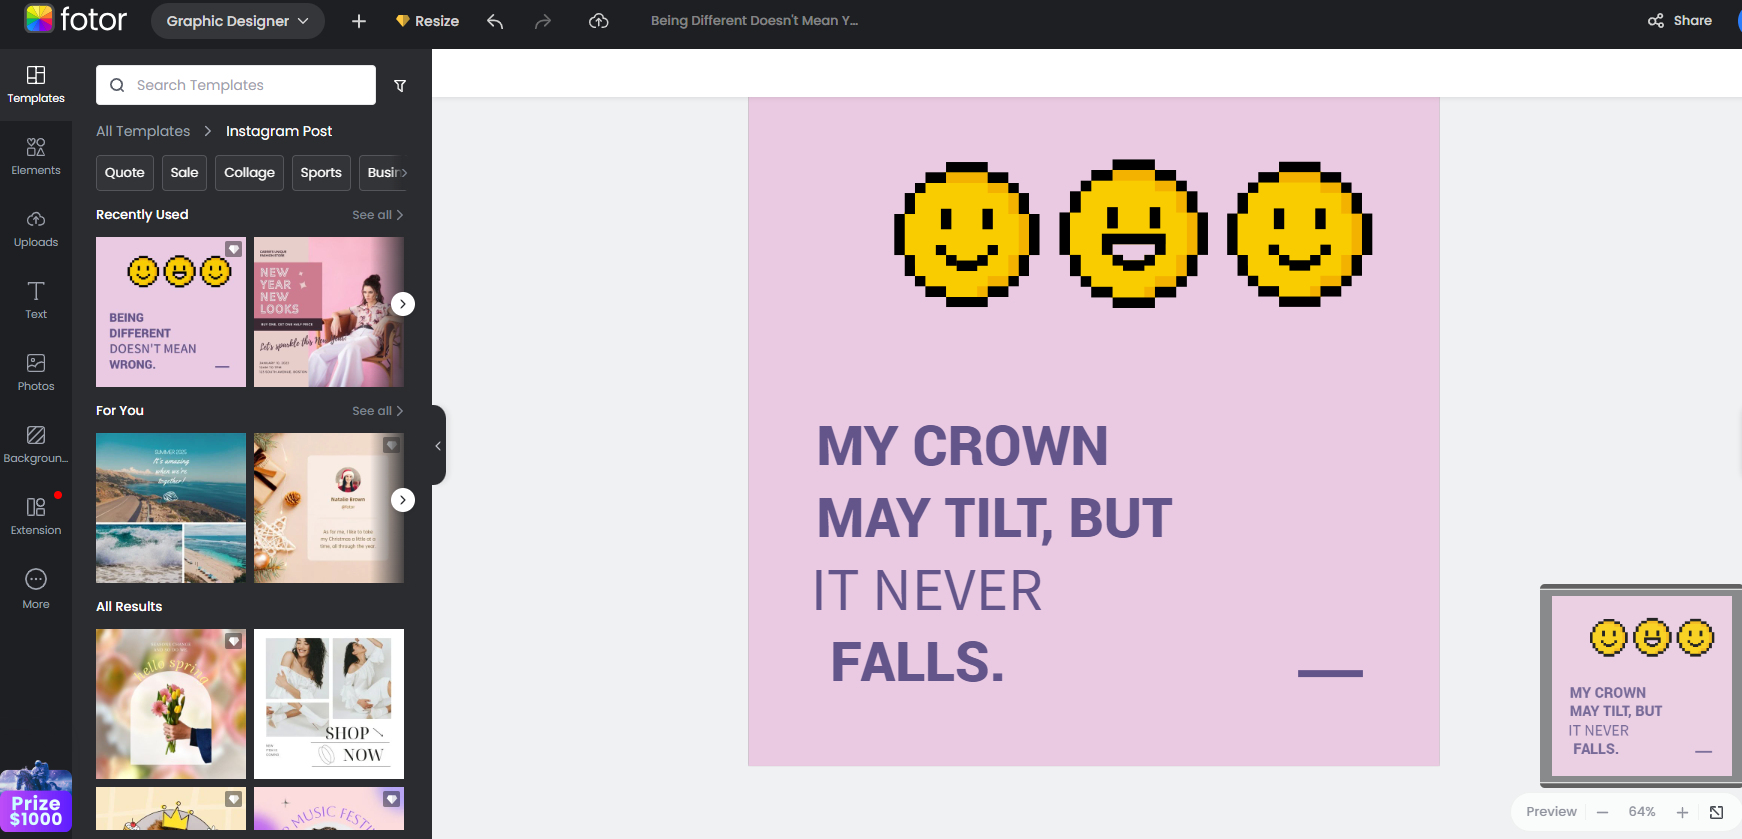Click the page preview thumbnail
This screenshot has width=1742, height=839.
1641,686
